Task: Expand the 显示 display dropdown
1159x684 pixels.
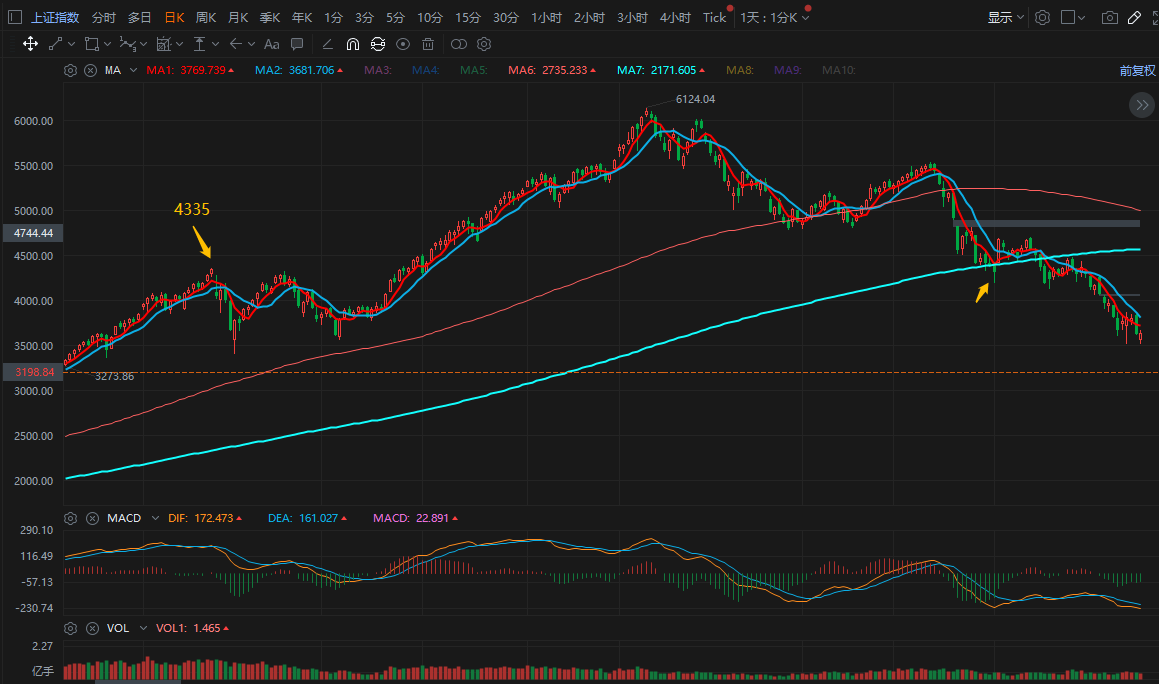Action: pyautogui.click(x=1005, y=17)
